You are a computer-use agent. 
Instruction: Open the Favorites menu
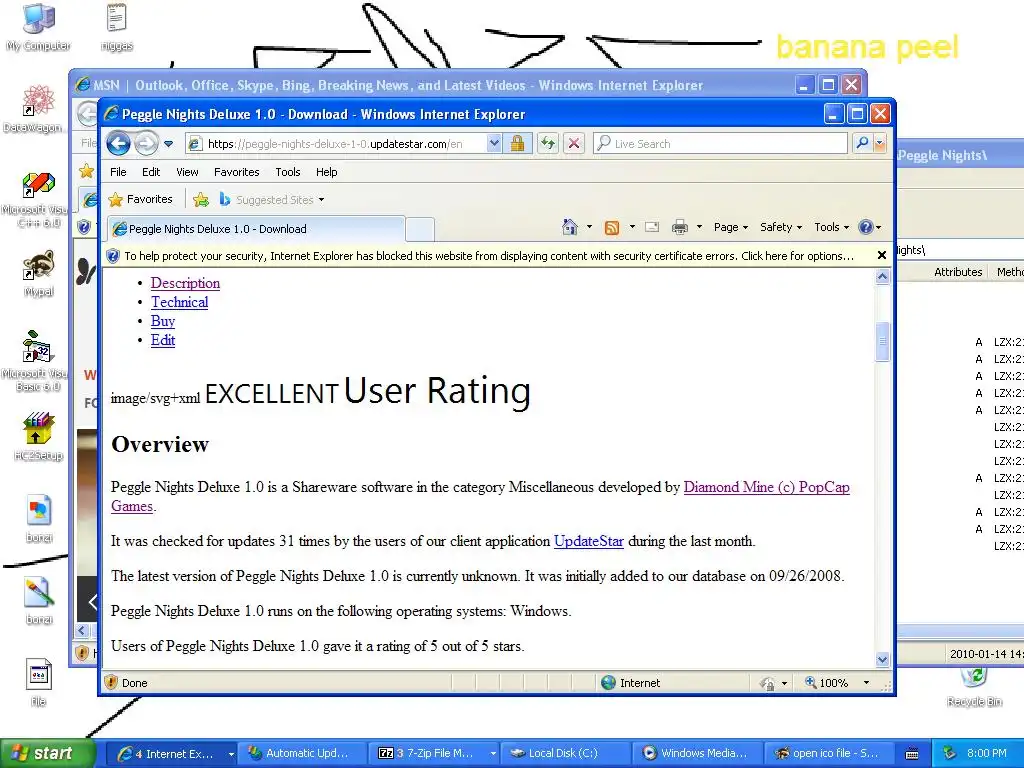pos(236,172)
